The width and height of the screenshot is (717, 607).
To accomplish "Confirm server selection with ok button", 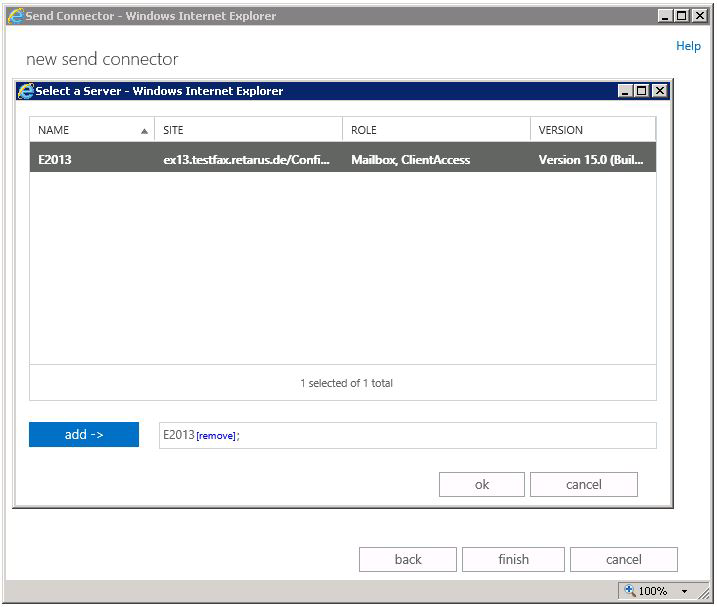I will click(481, 484).
